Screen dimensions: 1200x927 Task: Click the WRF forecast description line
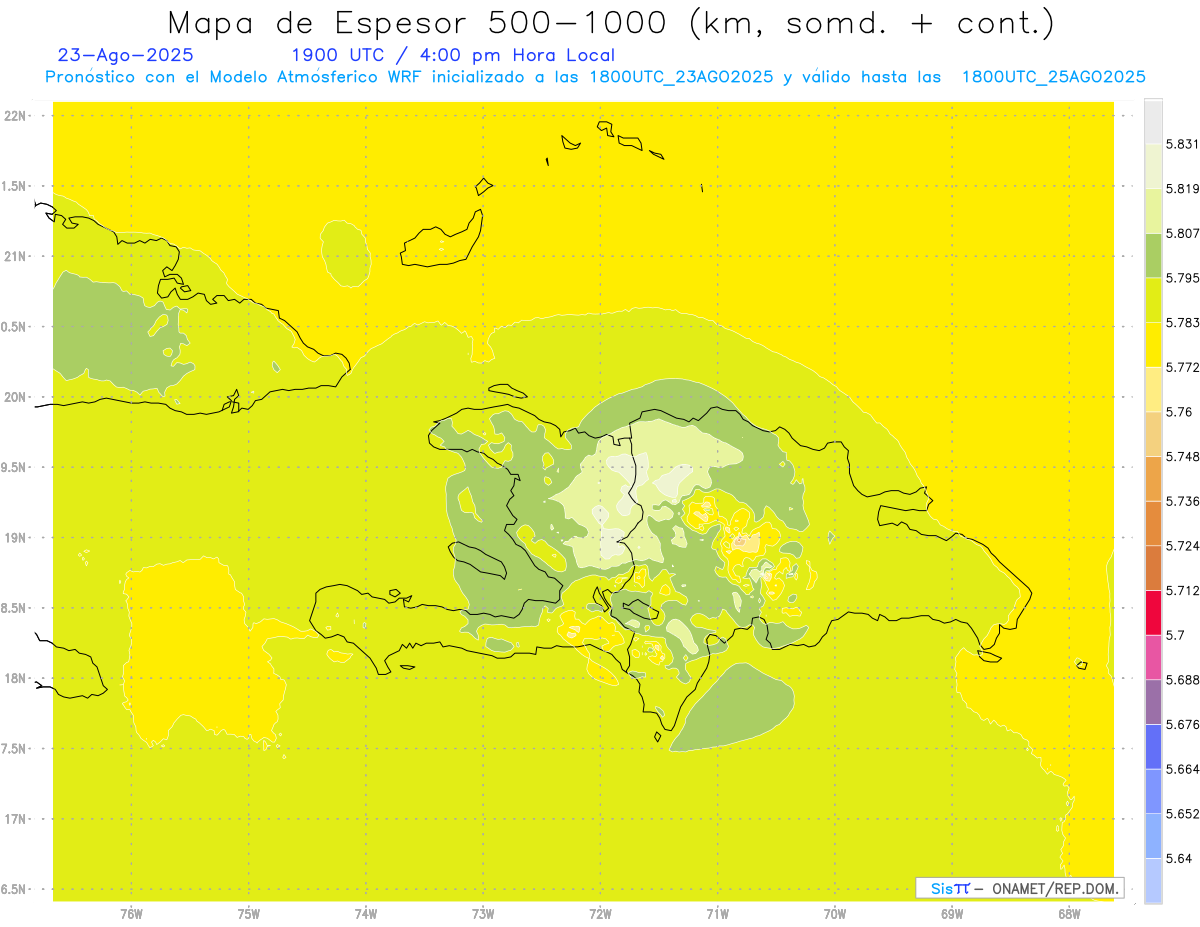(x=595, y=77)
